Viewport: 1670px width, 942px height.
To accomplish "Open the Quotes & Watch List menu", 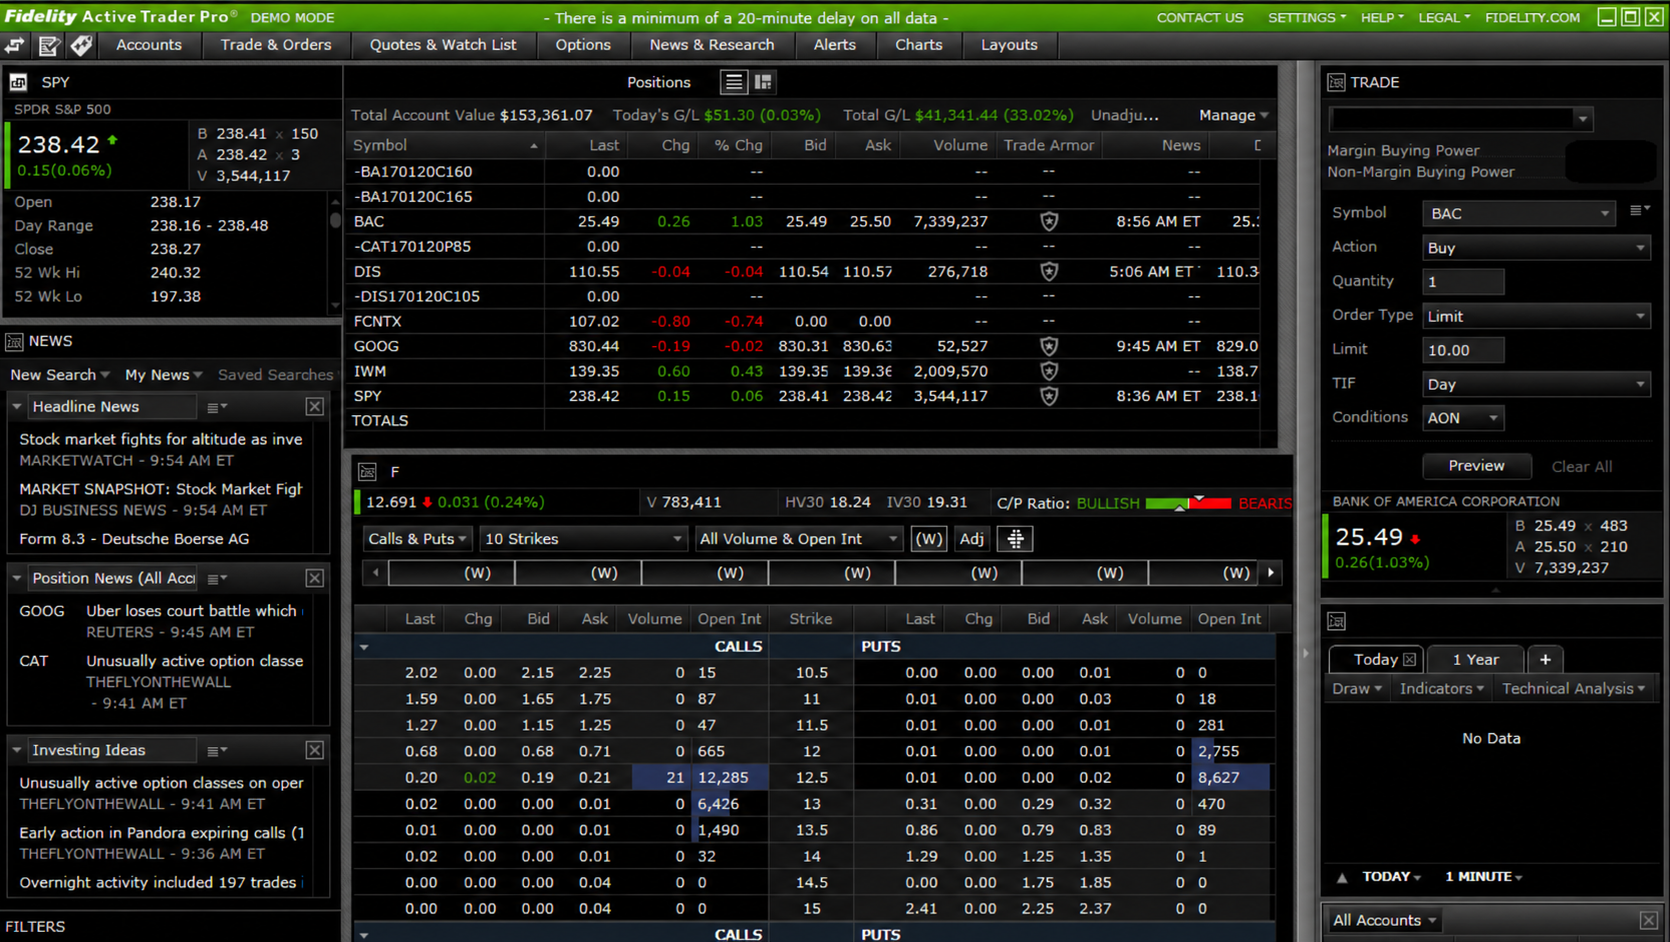I will coord(443,45).
